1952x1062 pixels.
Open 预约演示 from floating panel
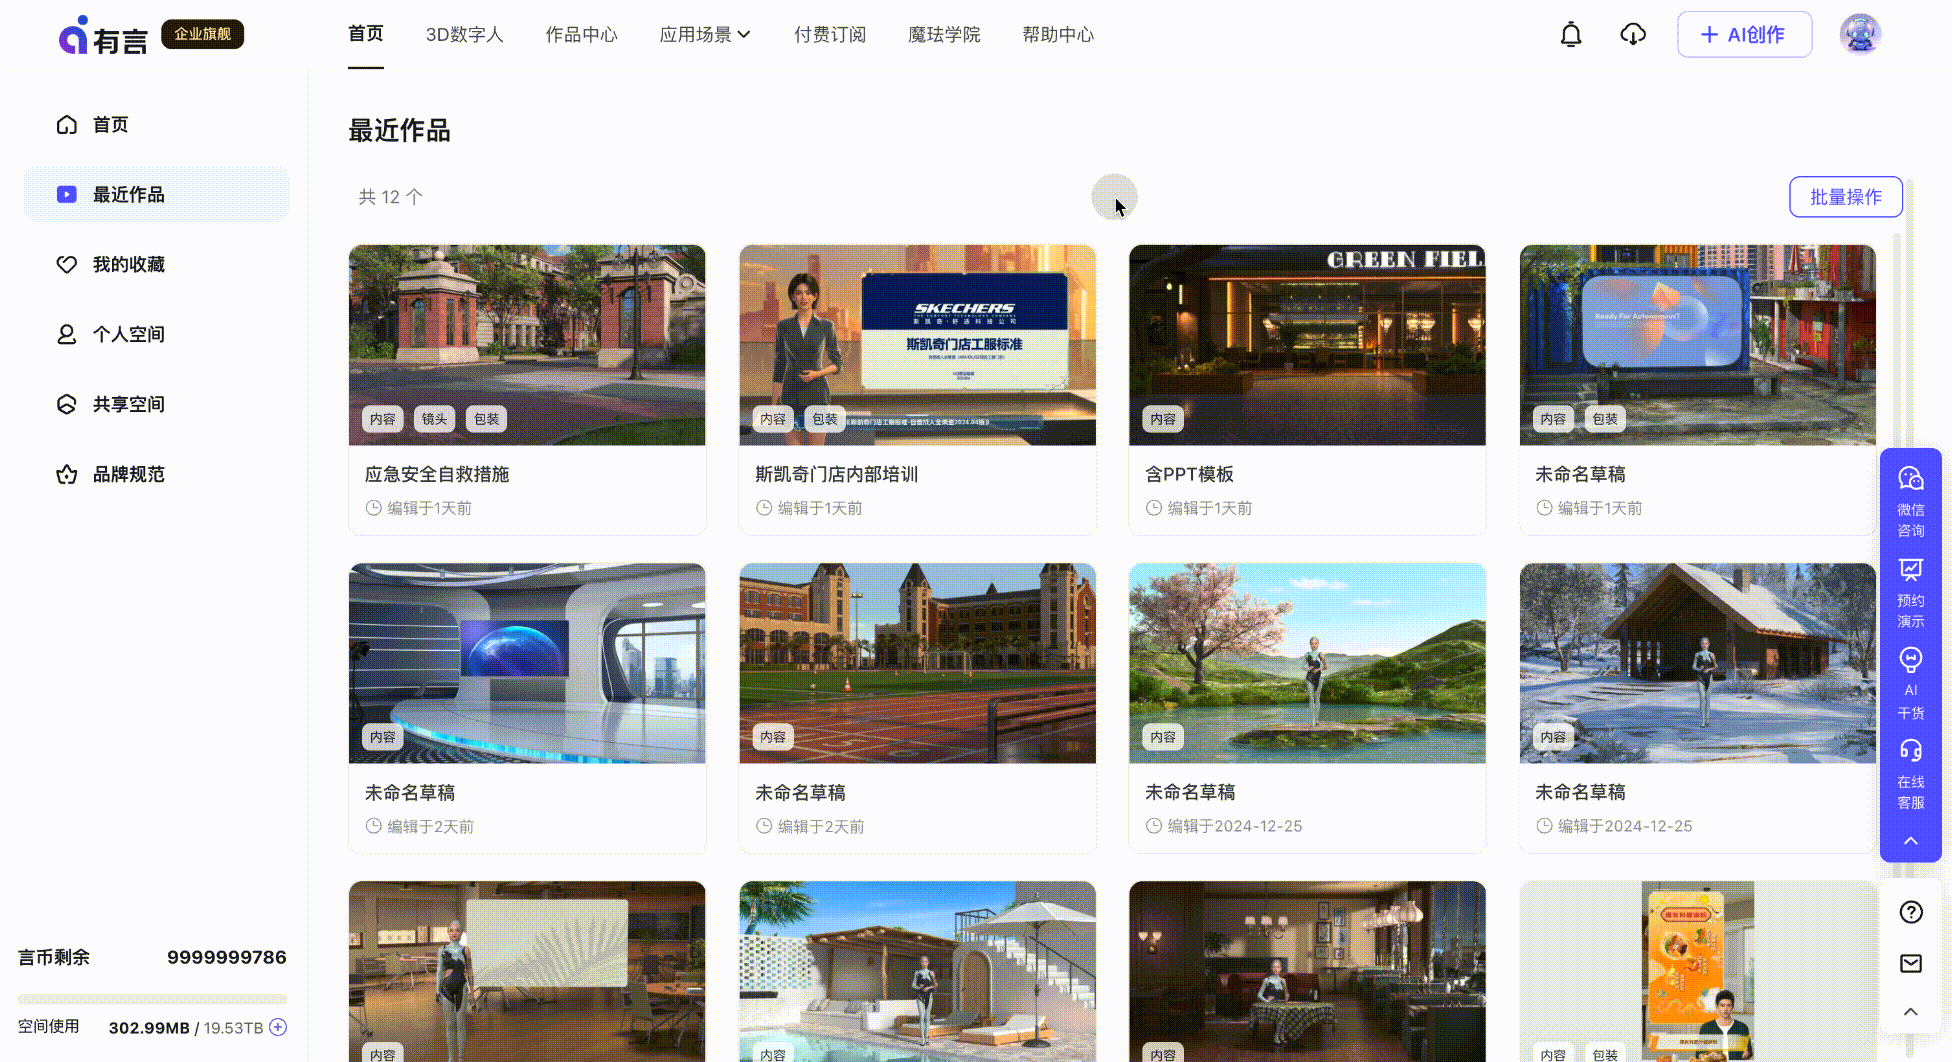[1911, 593]
